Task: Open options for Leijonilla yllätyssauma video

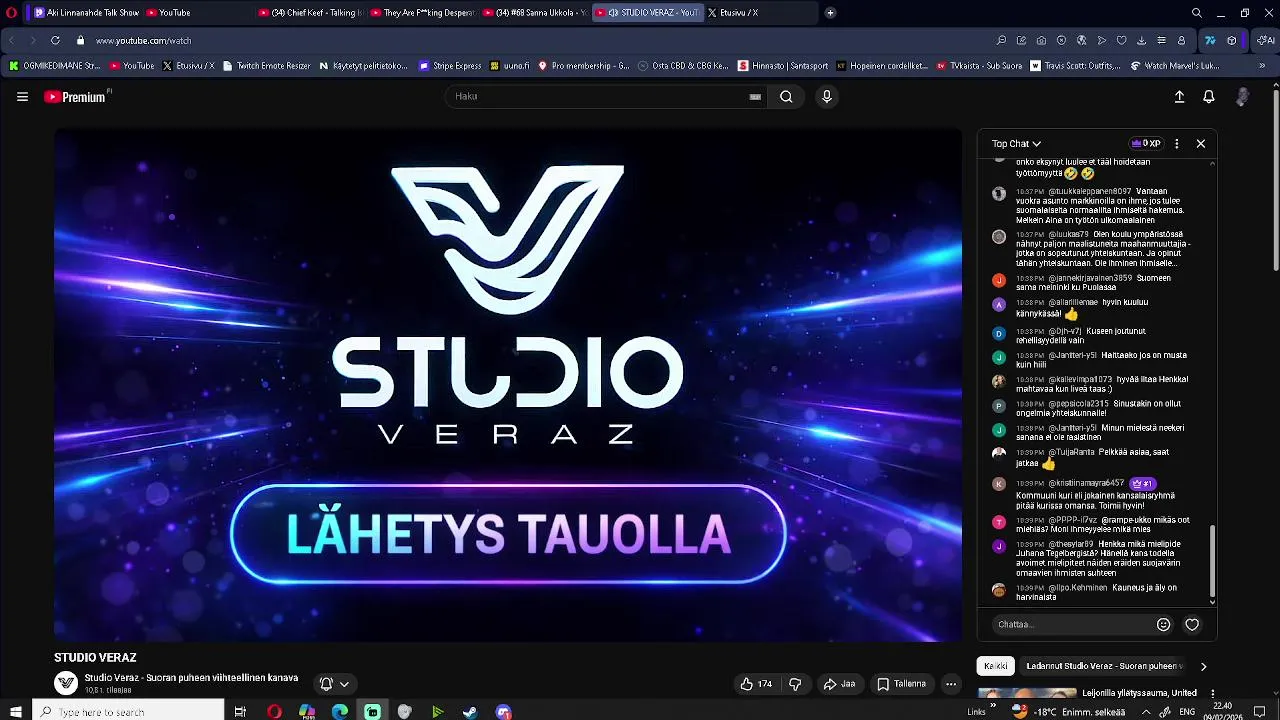Action: pos(1213,693)
